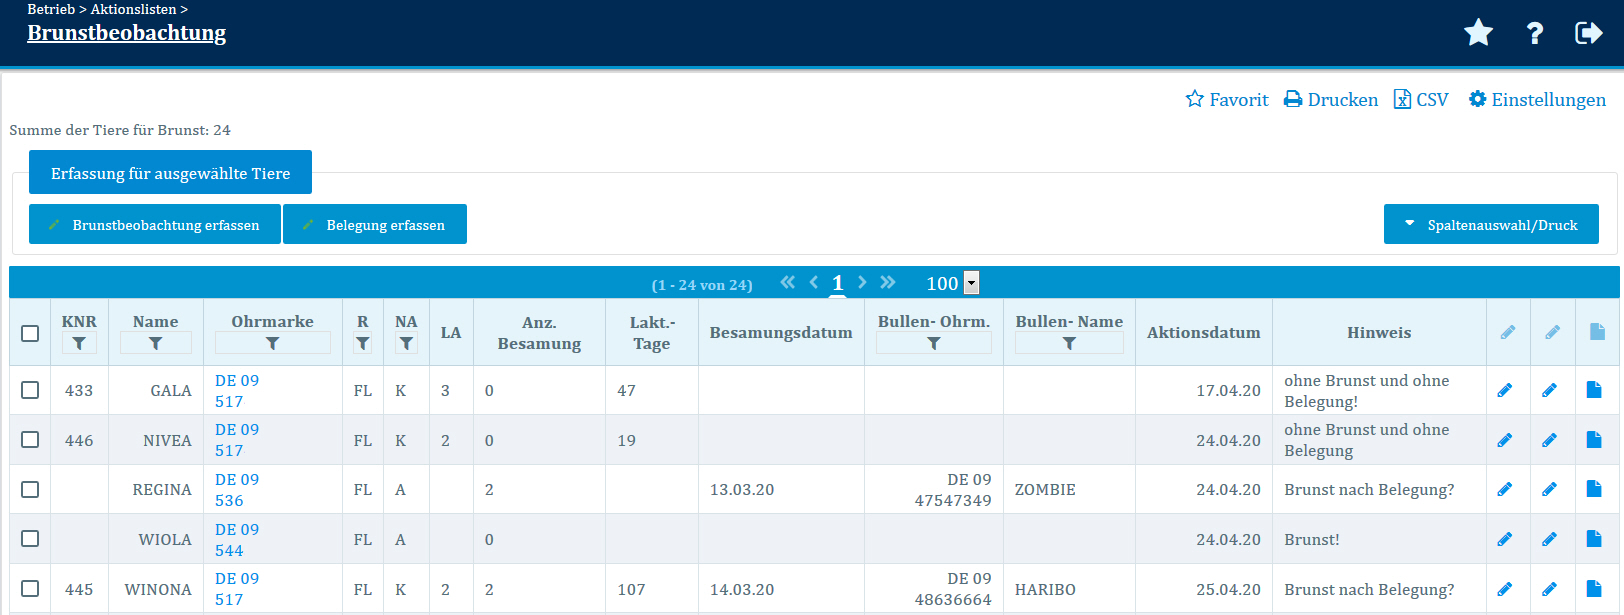This screenshot has height=615, width=1624.
Task: Open the rows-per-page dropdown showing 100
Action: [970, 283]
